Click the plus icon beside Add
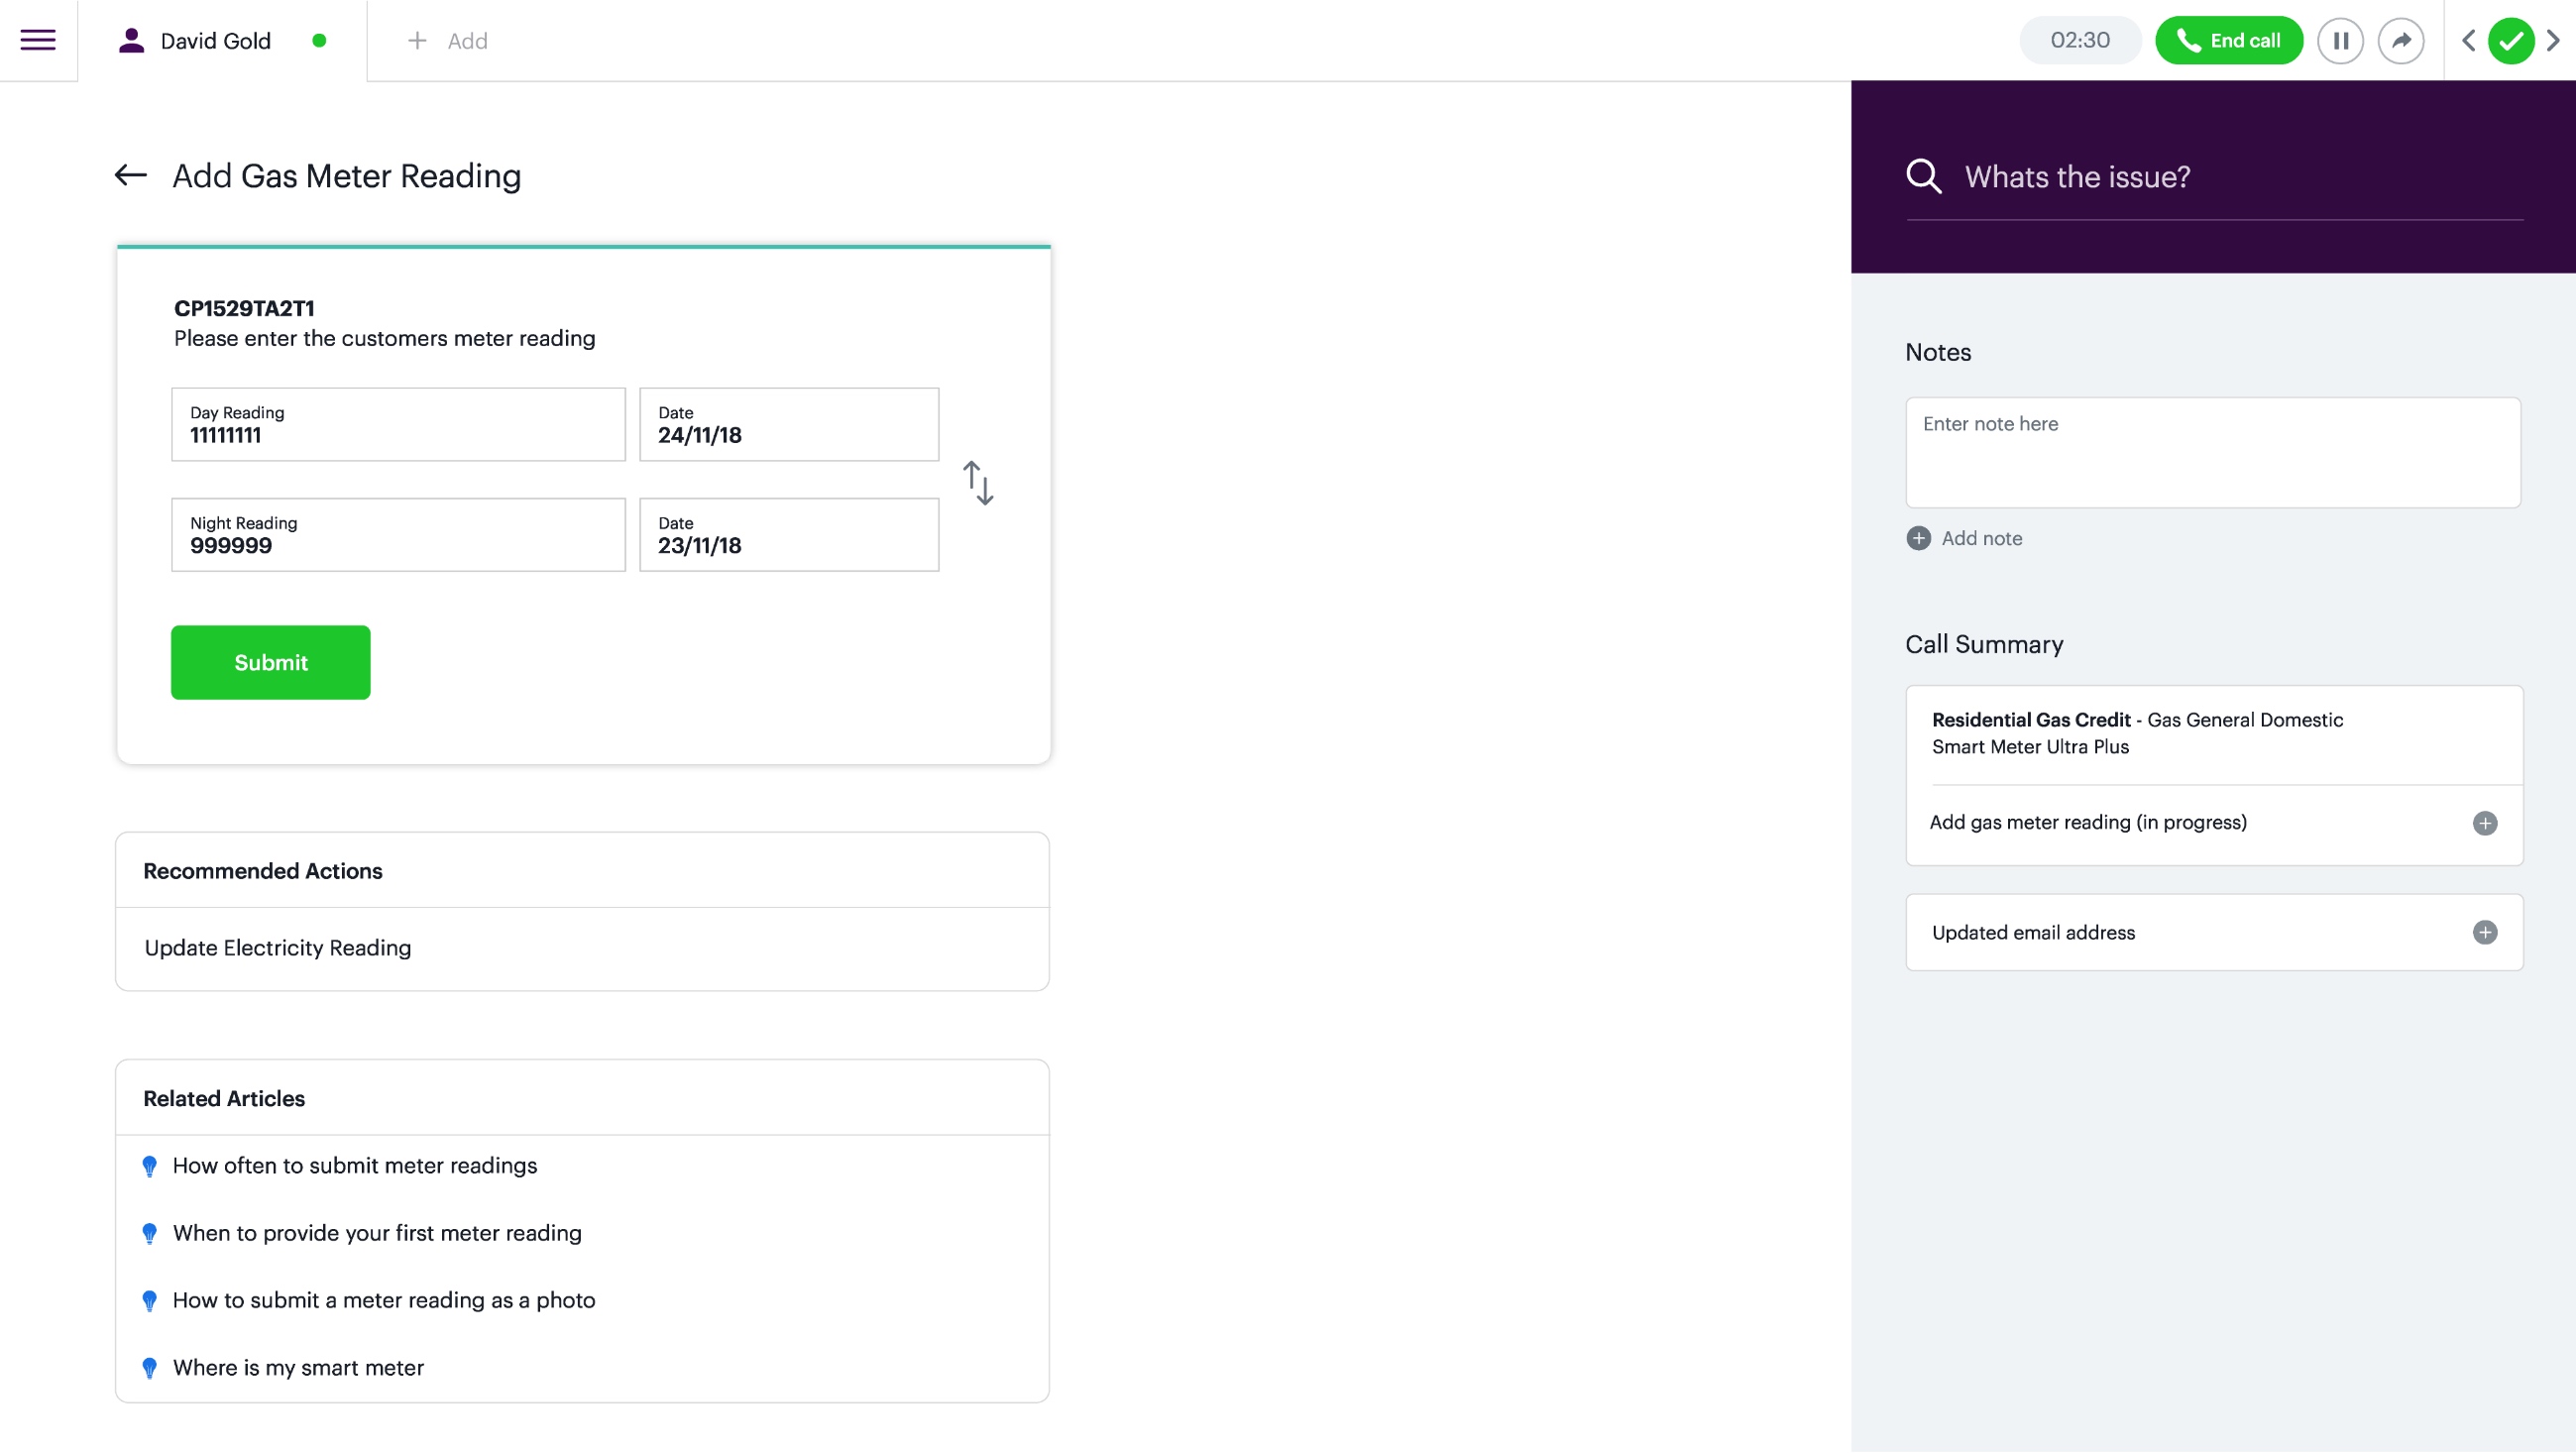The width and height of the screenshot is (2576, 1453). coord(417,41)
